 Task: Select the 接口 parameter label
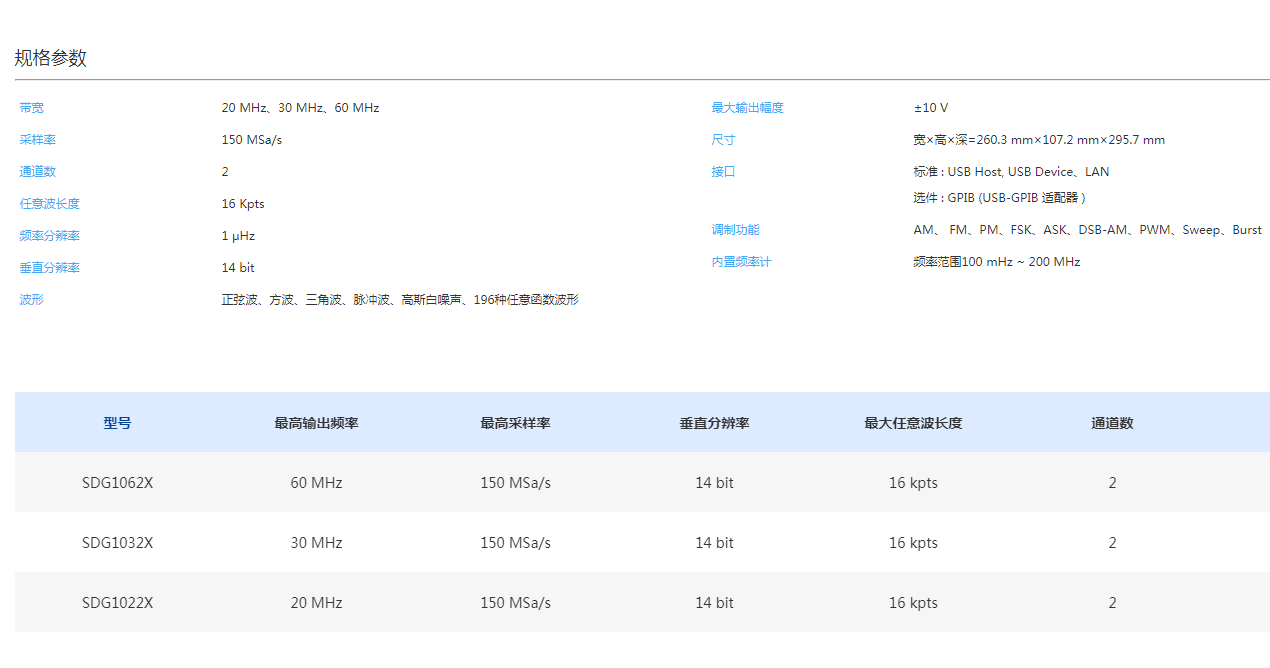point(723,171)
